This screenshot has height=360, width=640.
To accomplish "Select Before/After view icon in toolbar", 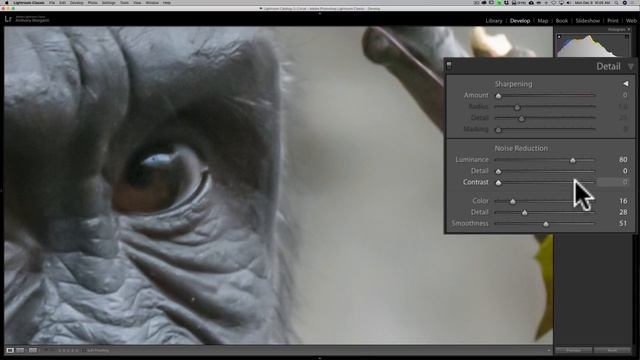I will (x=33, y=350).
